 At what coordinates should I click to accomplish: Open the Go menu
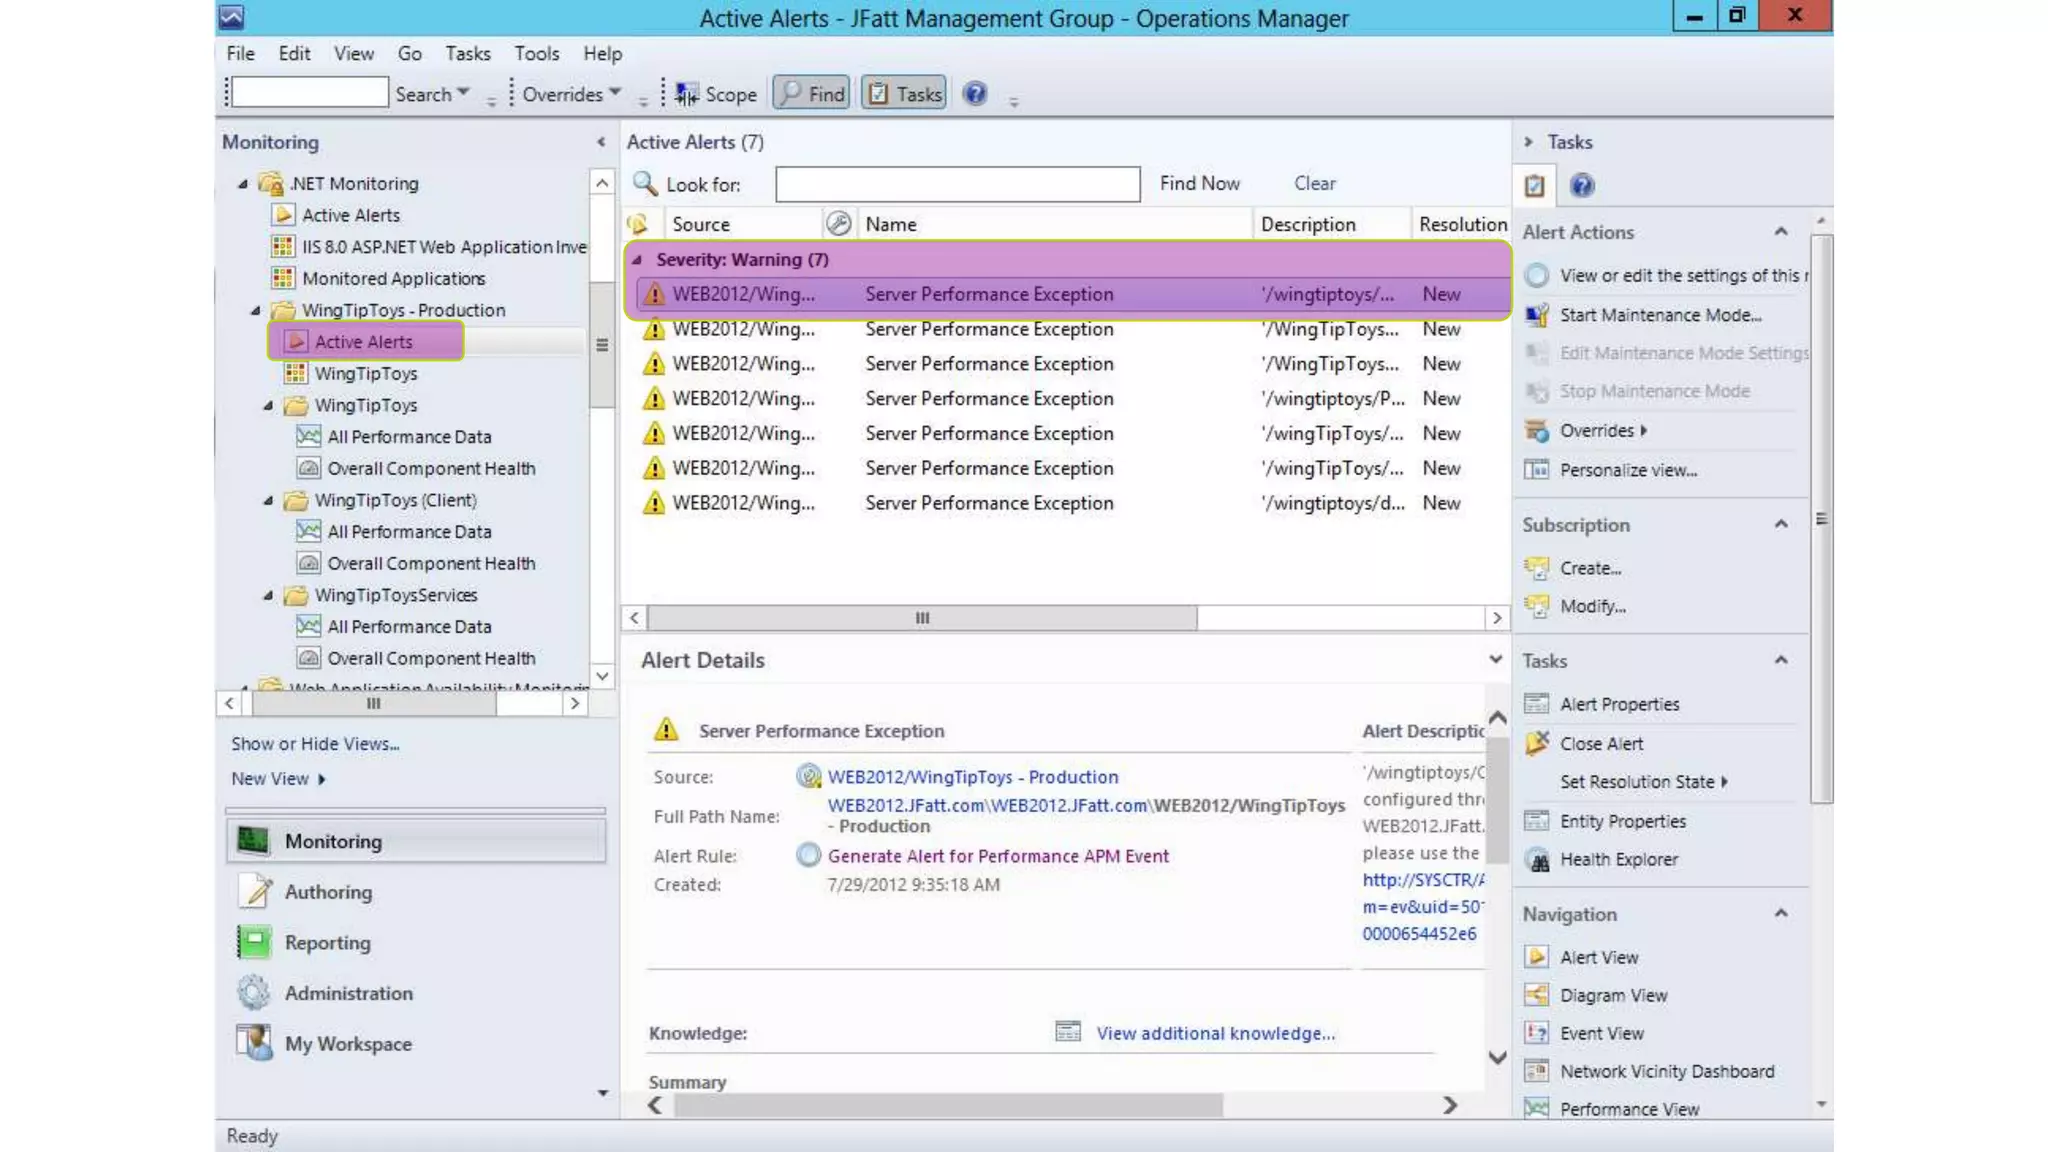409,54
